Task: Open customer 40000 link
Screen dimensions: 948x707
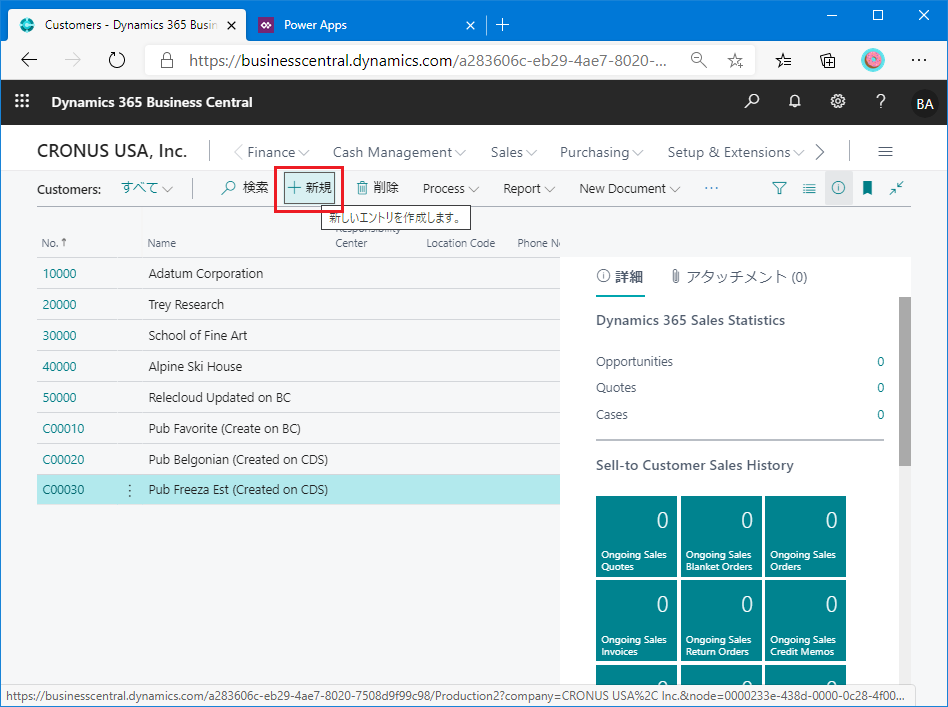Action: point(59,367)
